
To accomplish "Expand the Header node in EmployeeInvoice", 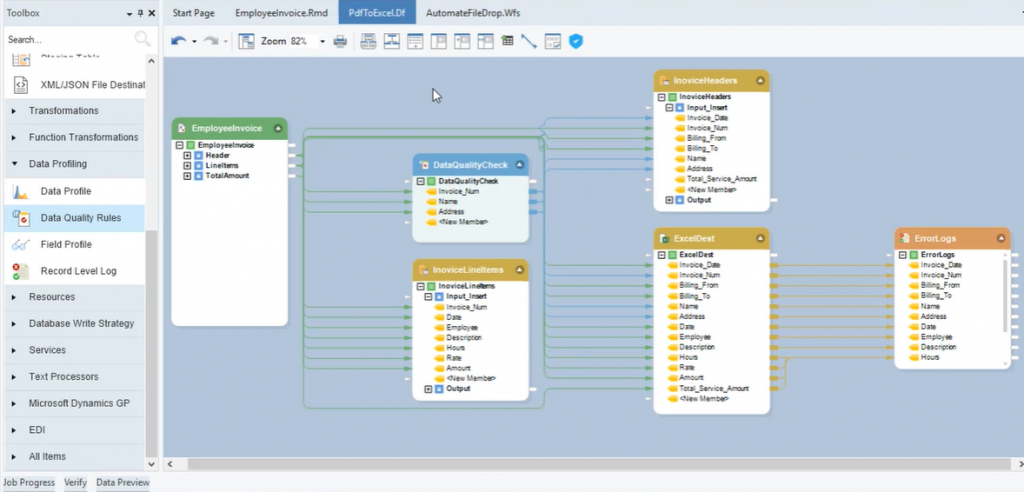I will click(187, 156).
